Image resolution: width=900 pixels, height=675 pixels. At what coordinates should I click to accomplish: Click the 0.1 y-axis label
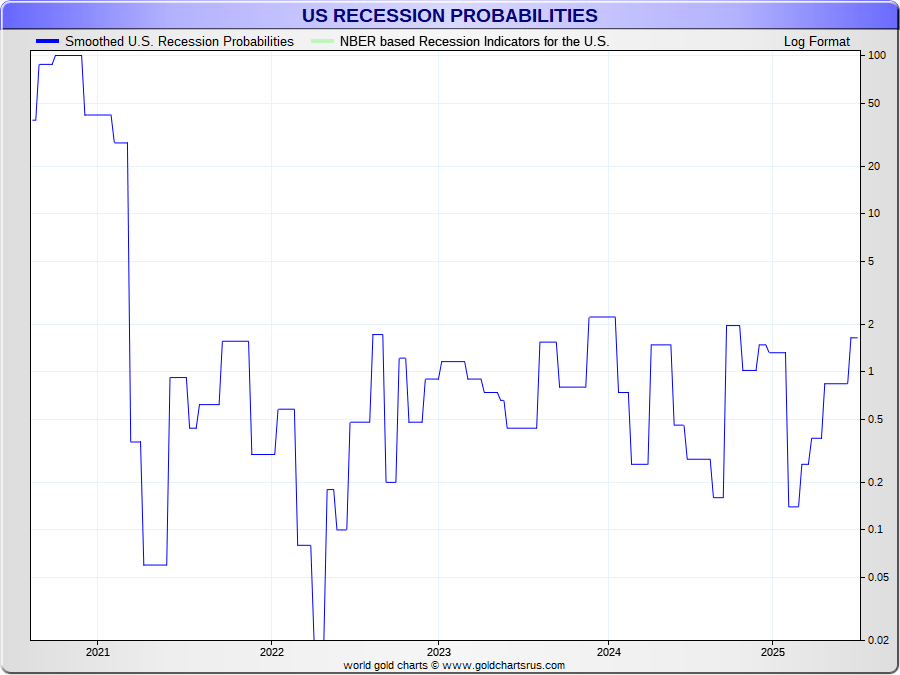(875, 529)
